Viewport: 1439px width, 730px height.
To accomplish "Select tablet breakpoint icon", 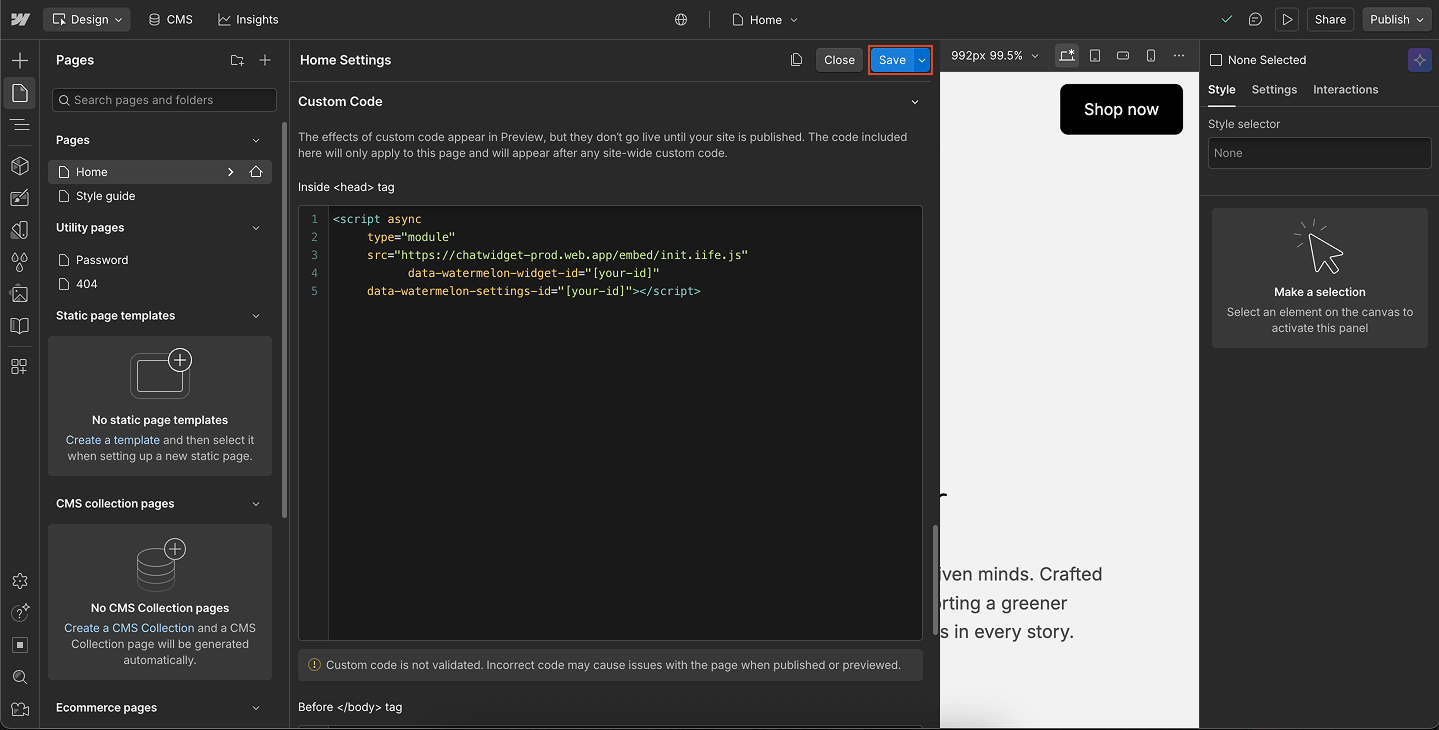I will (1095, 56).
